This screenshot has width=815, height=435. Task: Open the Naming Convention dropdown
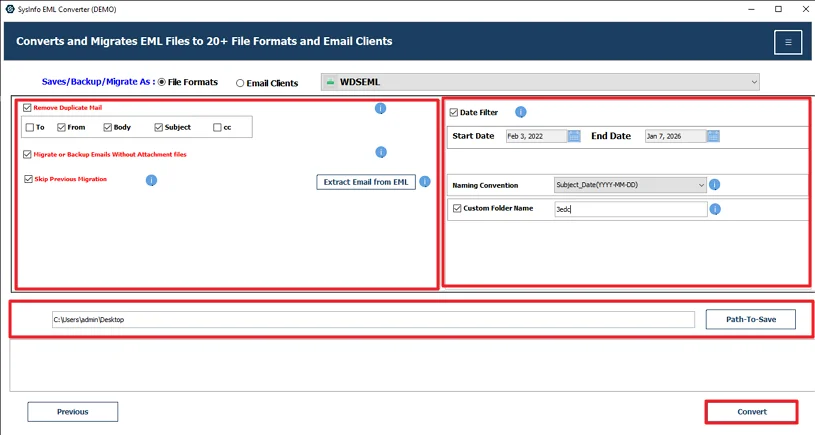[630, 185]
